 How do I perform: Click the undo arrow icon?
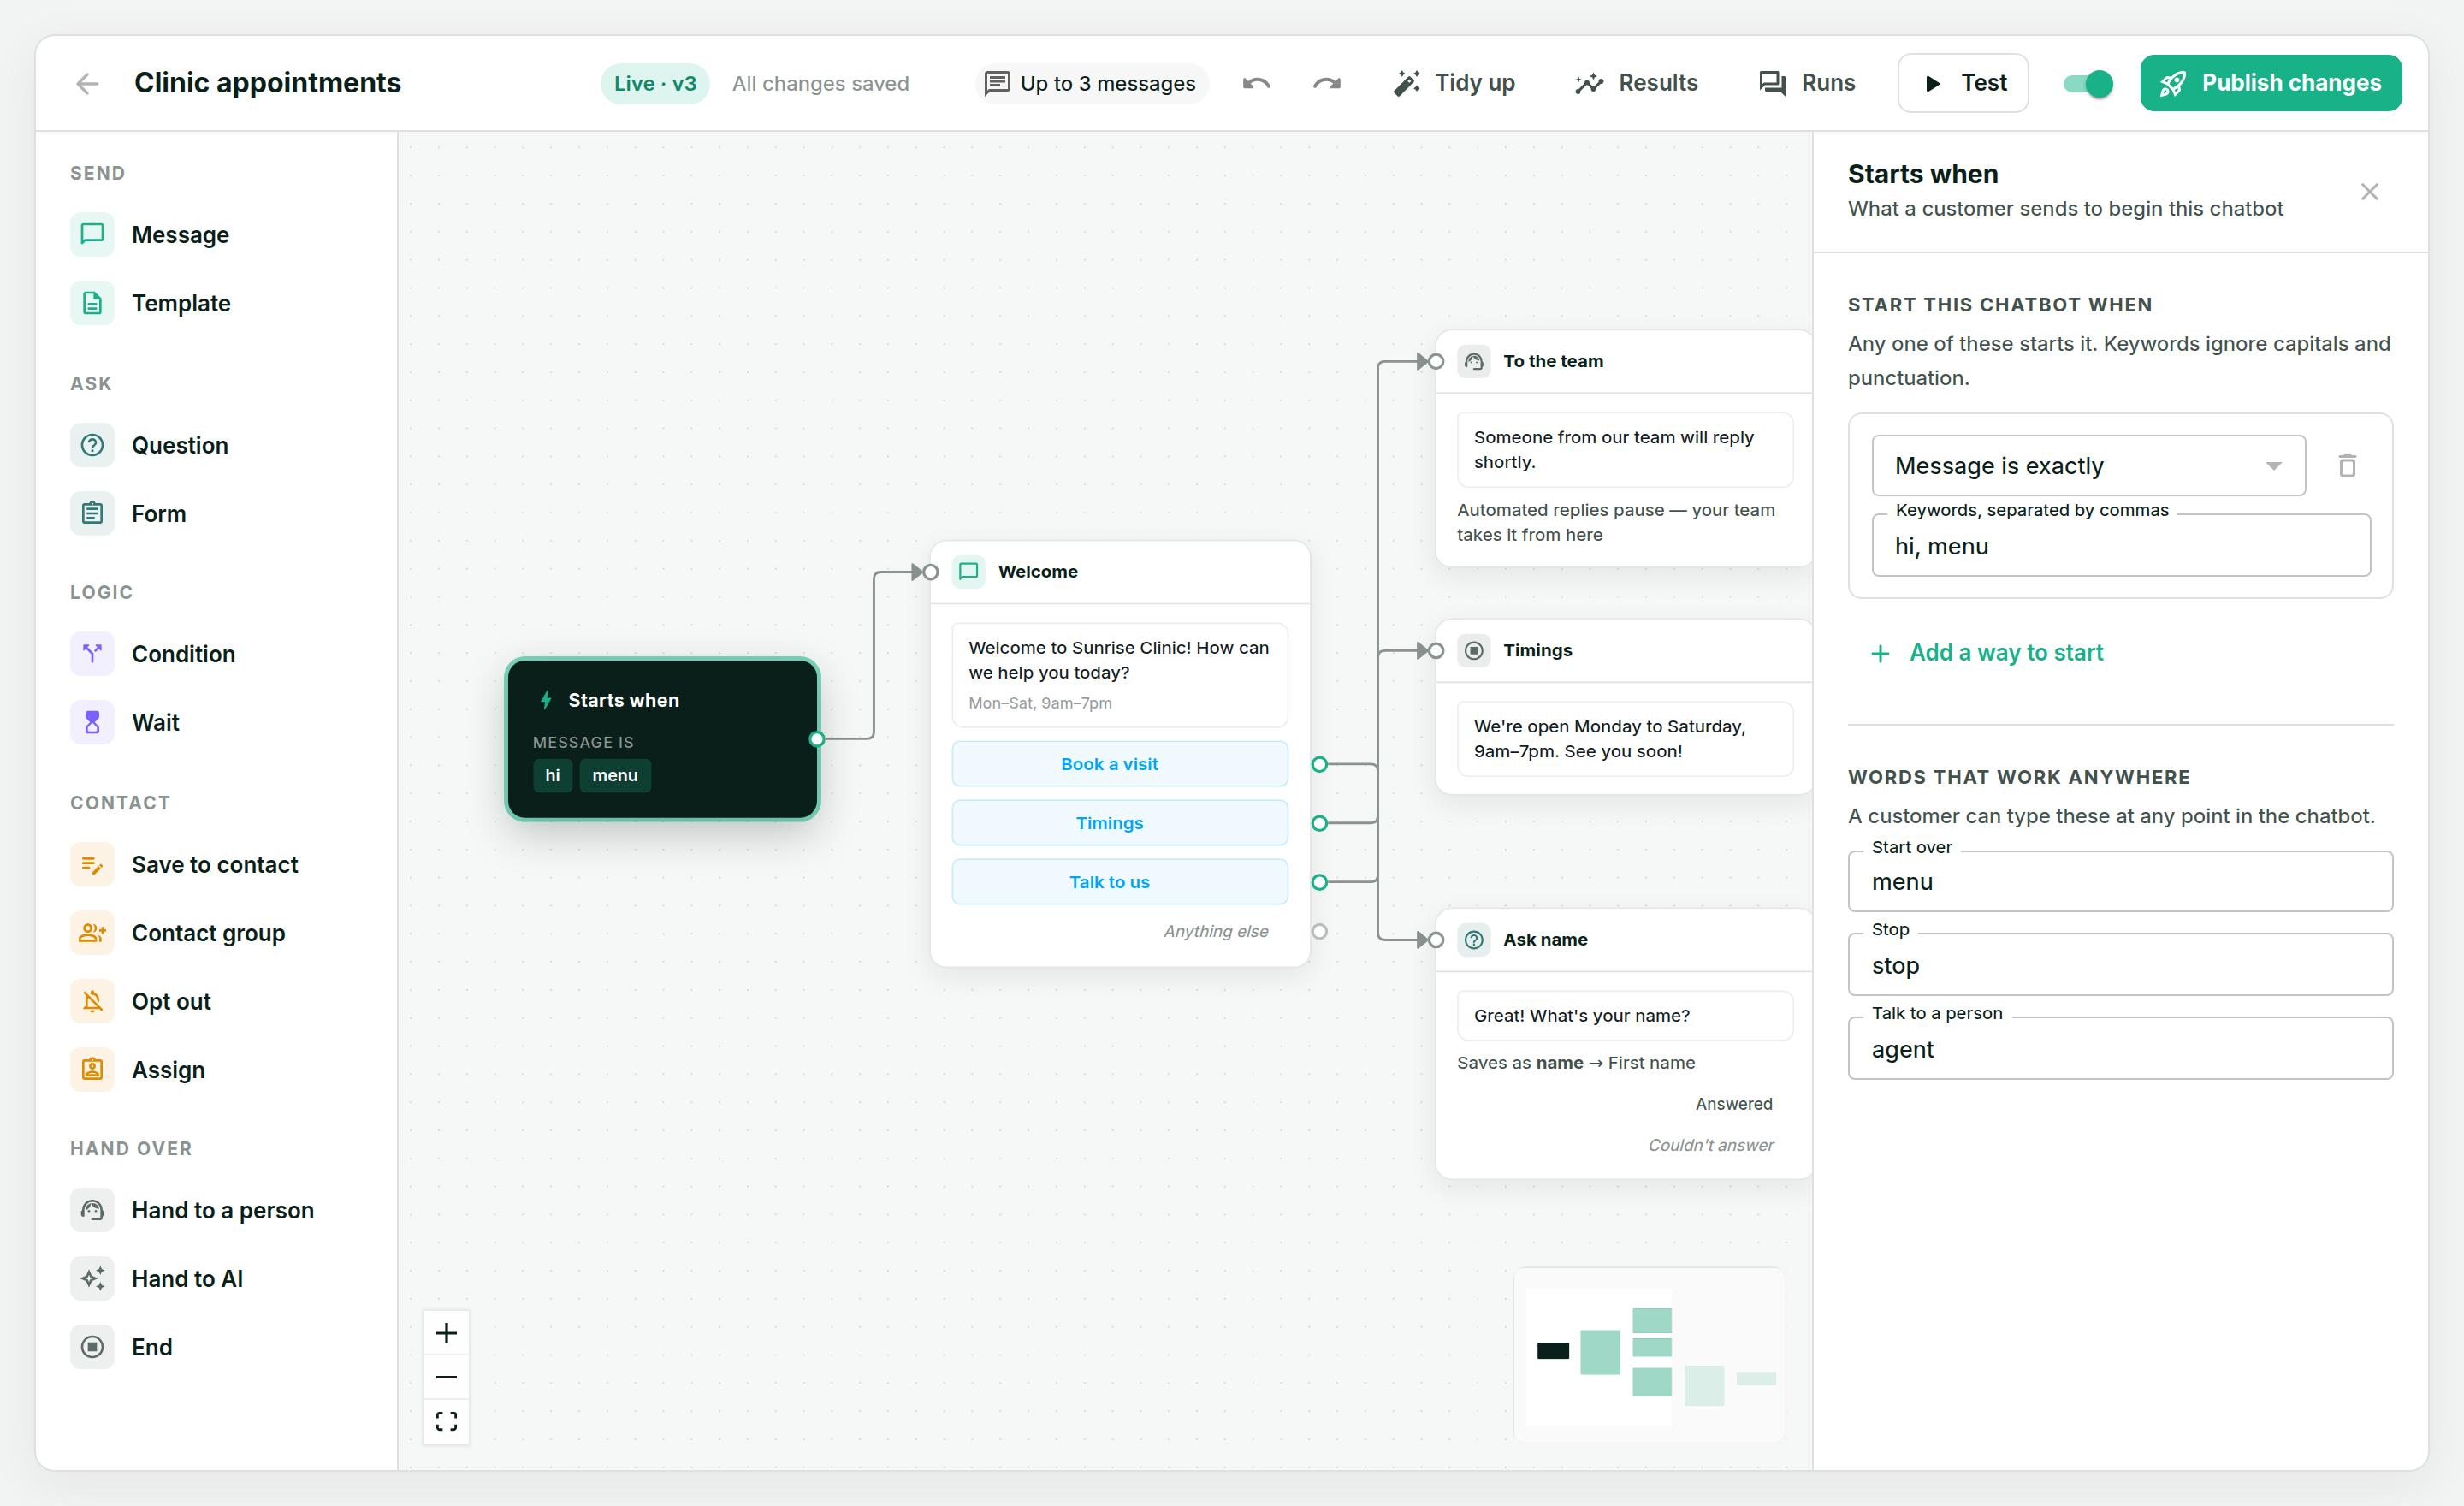click(1256, 83)
